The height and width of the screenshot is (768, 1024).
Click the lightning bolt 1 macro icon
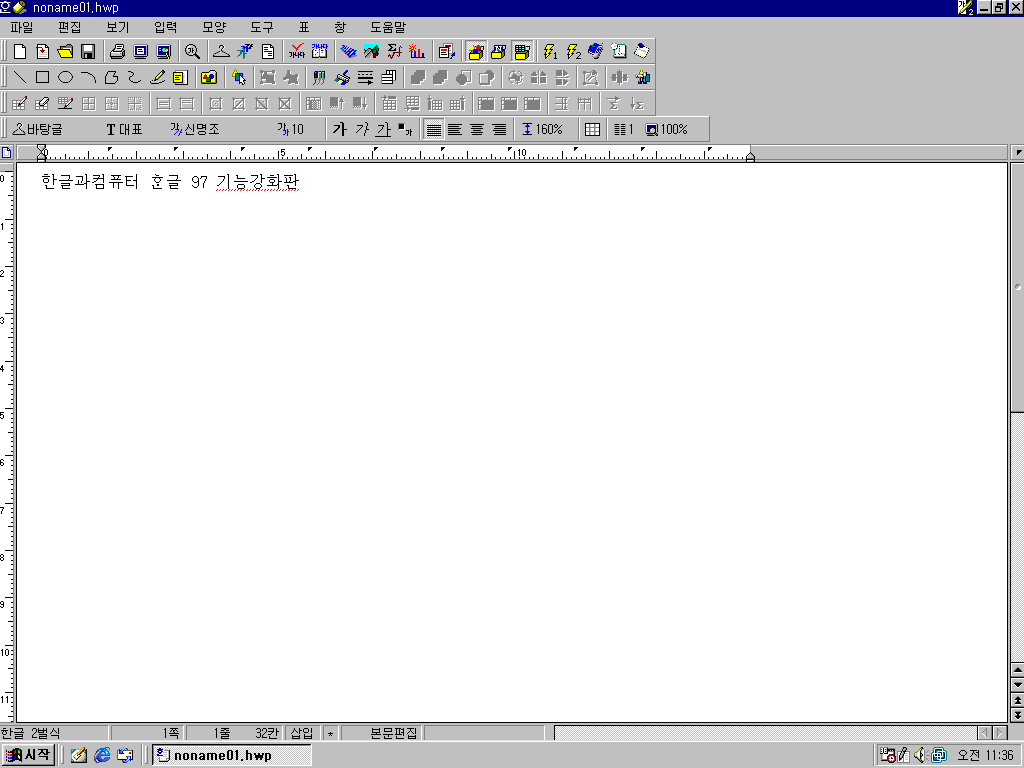pyautogui.click(x=551, y=51)
